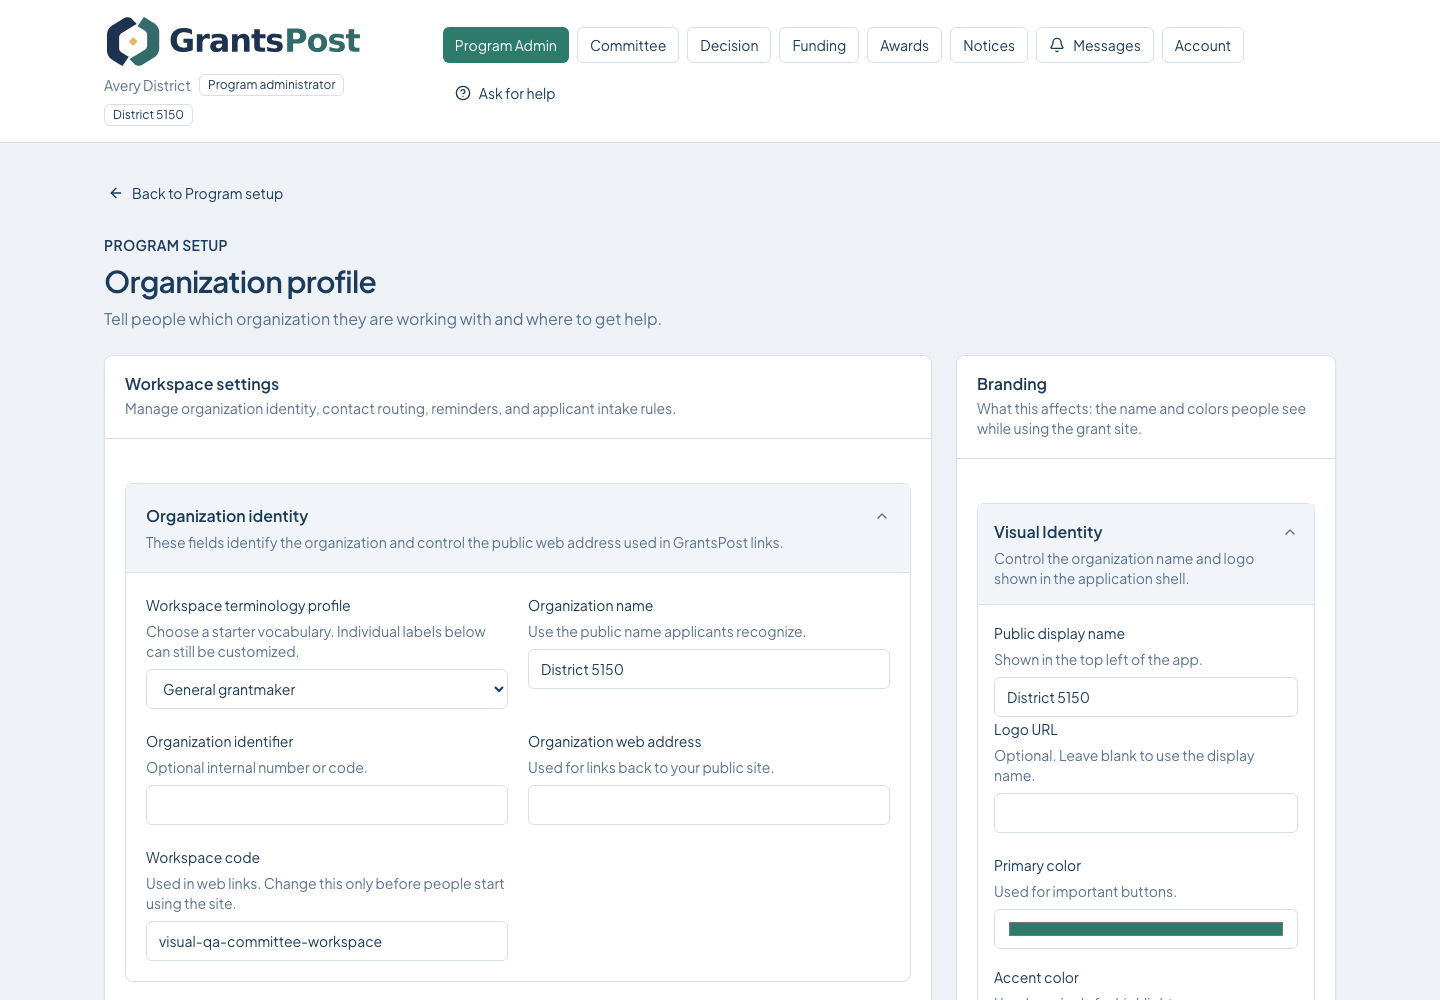Viewport: 1440px width, 1000px height.
Task: Open the Messages page
Action: pos(1095,45)
